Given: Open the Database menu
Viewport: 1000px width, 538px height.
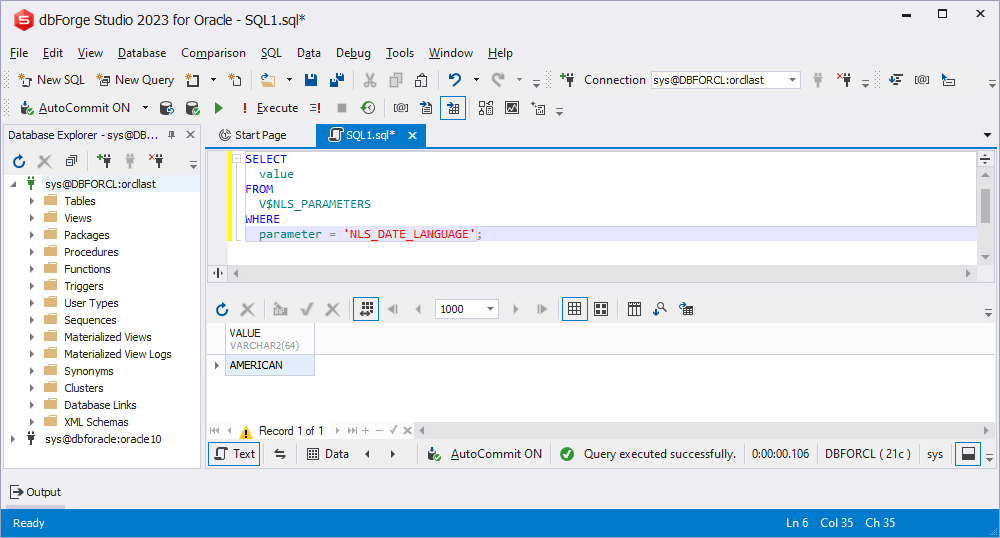Looking at the screenshot, I should pos(142,53).
